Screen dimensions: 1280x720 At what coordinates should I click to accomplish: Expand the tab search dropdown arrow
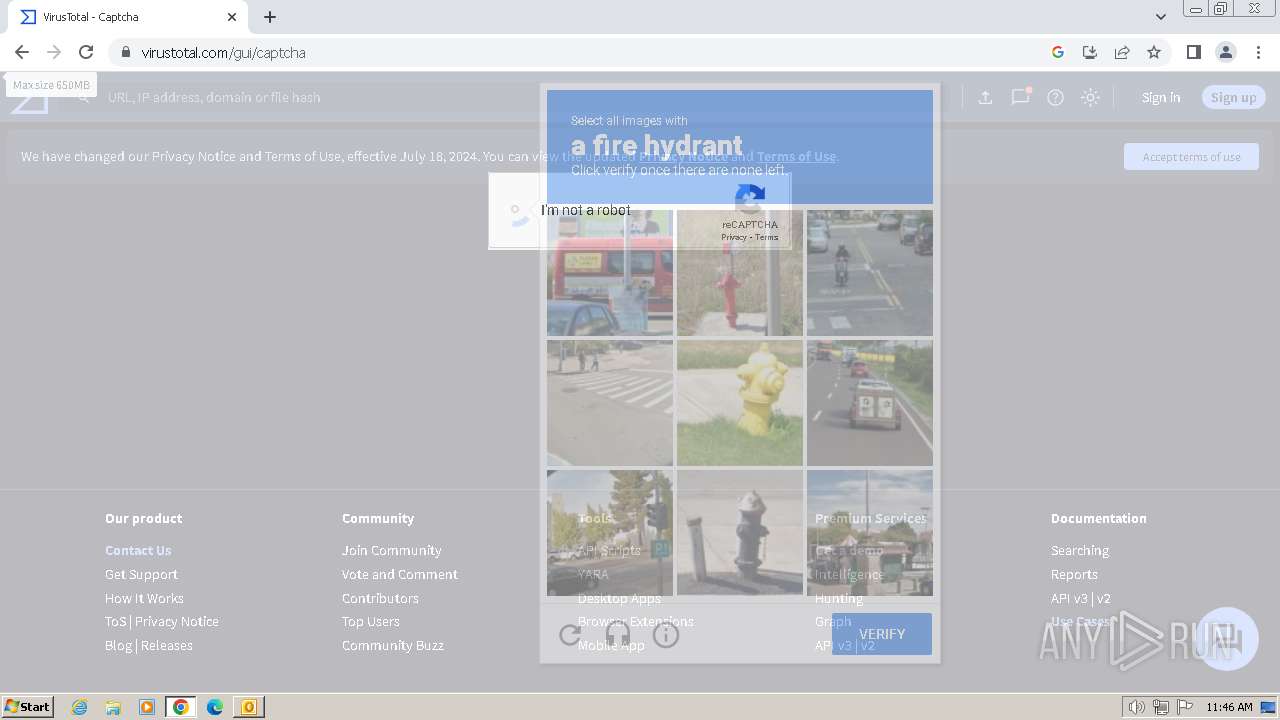click(x=1160, y=17)
